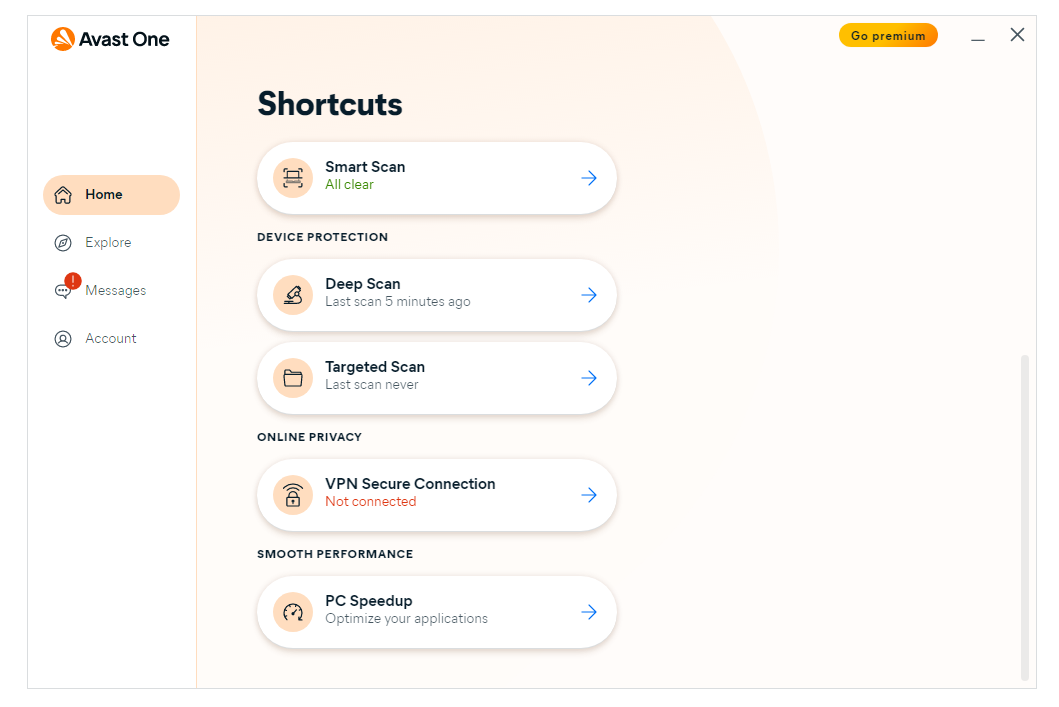Click the PC Speedup gauge icon
Screen dimensions: 1059x707
click(x=293, y=612)
